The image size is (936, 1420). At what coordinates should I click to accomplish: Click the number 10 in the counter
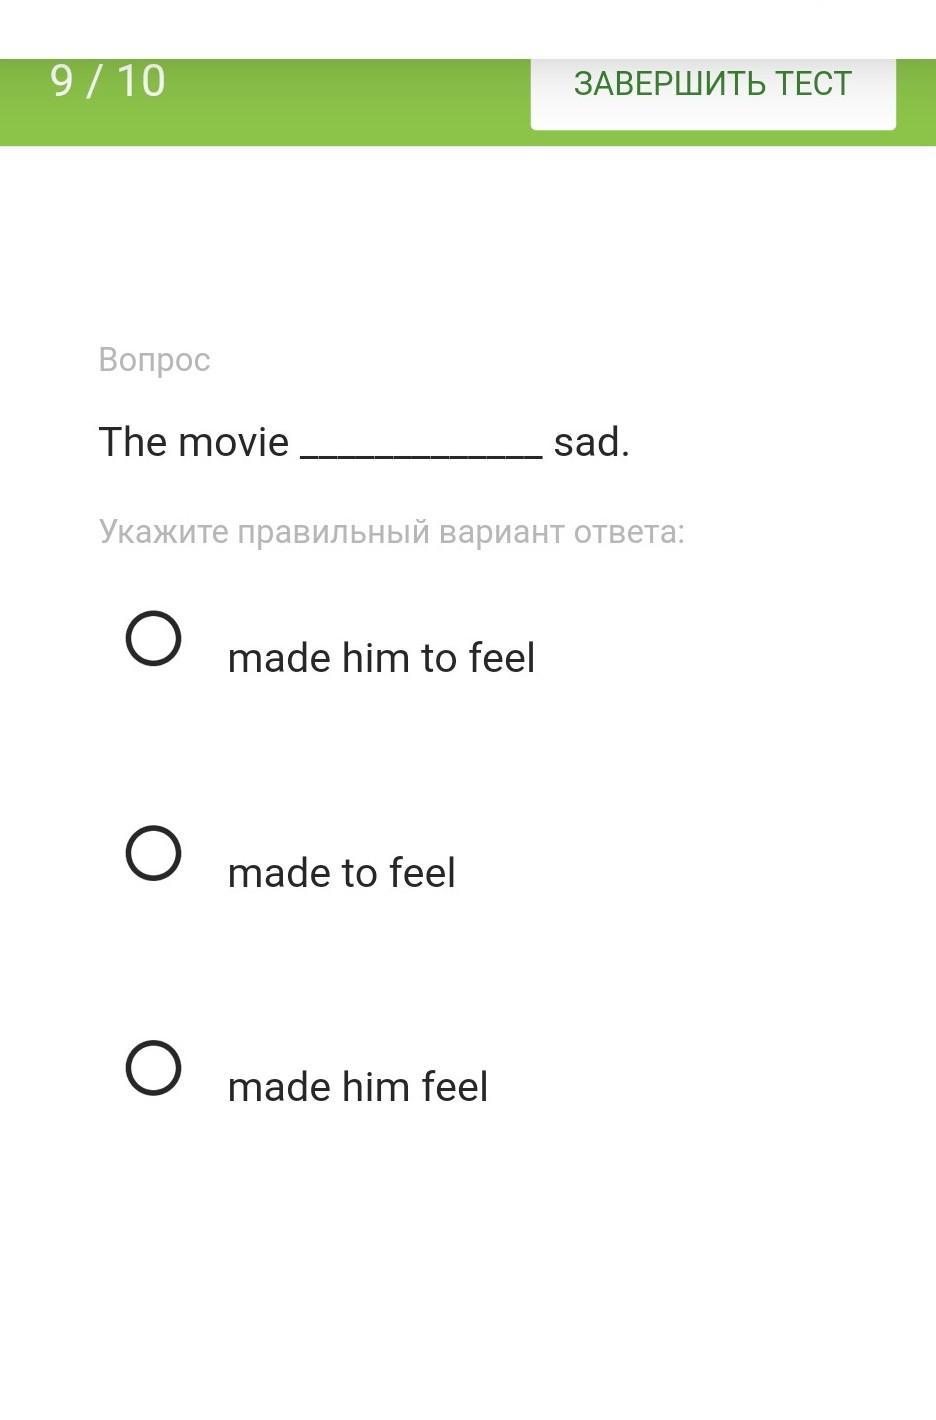tap(141, 82)
